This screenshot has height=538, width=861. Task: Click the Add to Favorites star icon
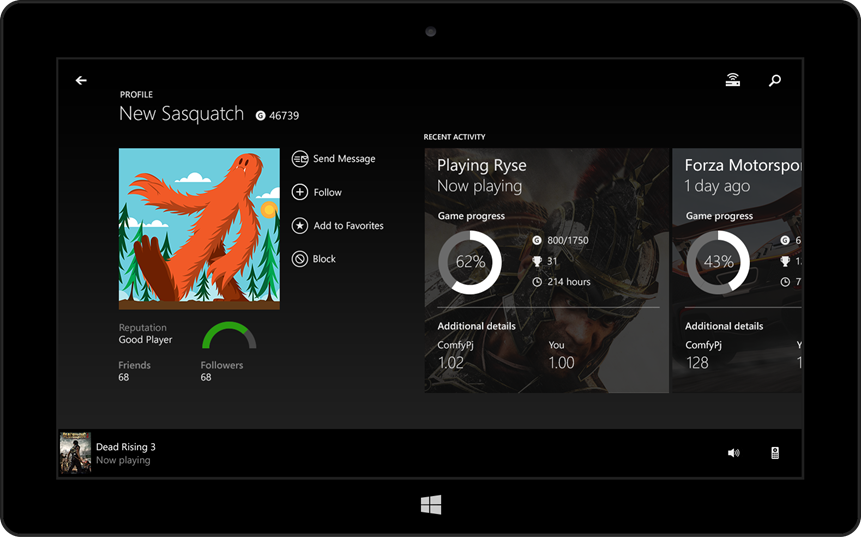[300, 226]
